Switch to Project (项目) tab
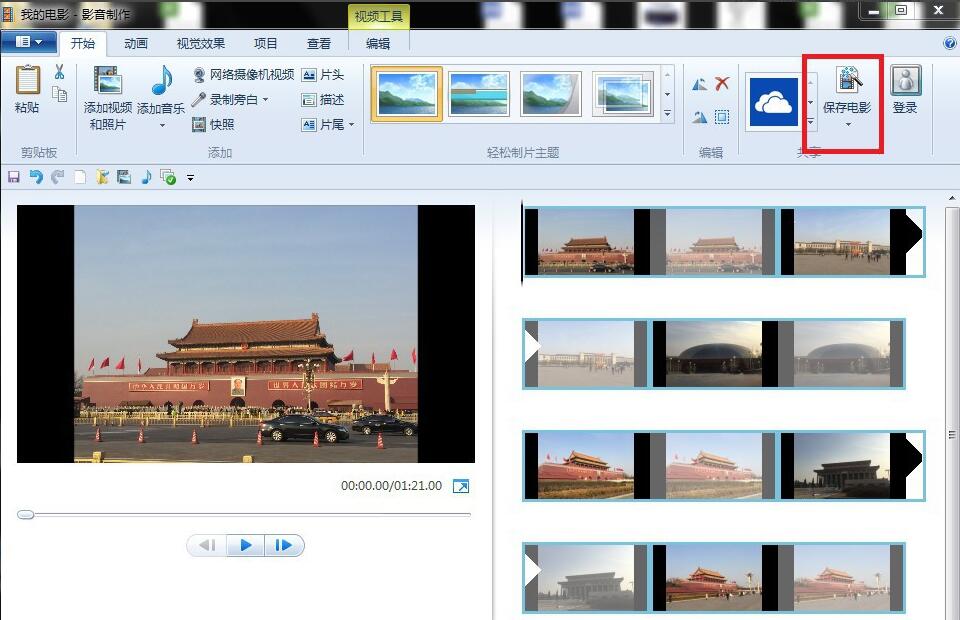 266,43
